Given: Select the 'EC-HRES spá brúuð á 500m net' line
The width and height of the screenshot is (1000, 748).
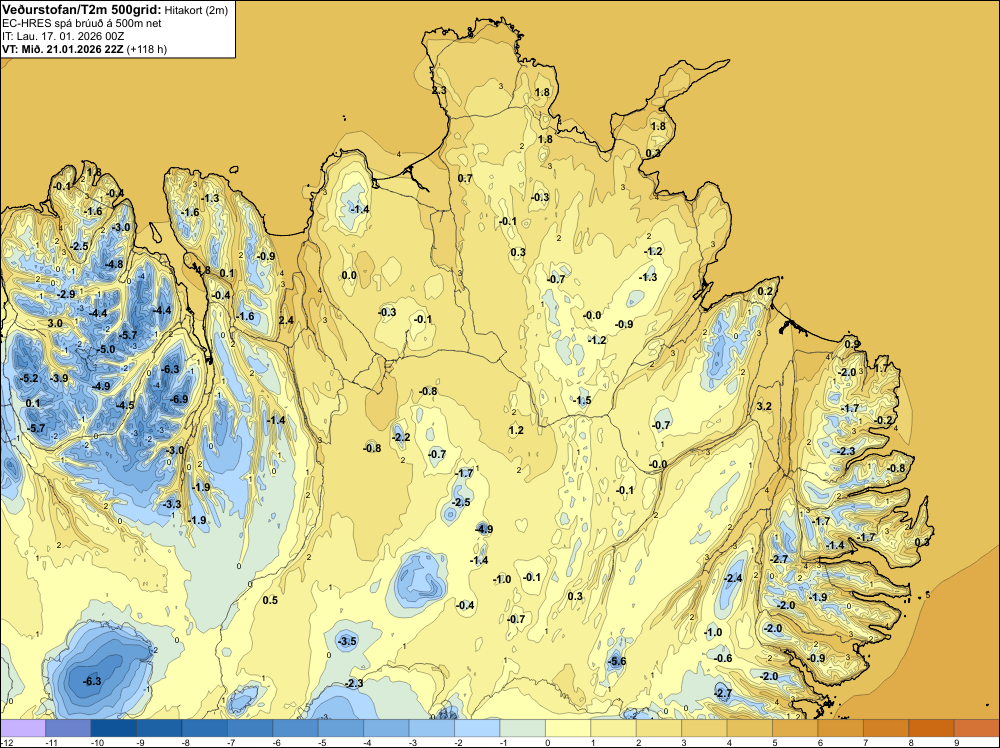Looking at the screenshot, I should tap(82, 23).
